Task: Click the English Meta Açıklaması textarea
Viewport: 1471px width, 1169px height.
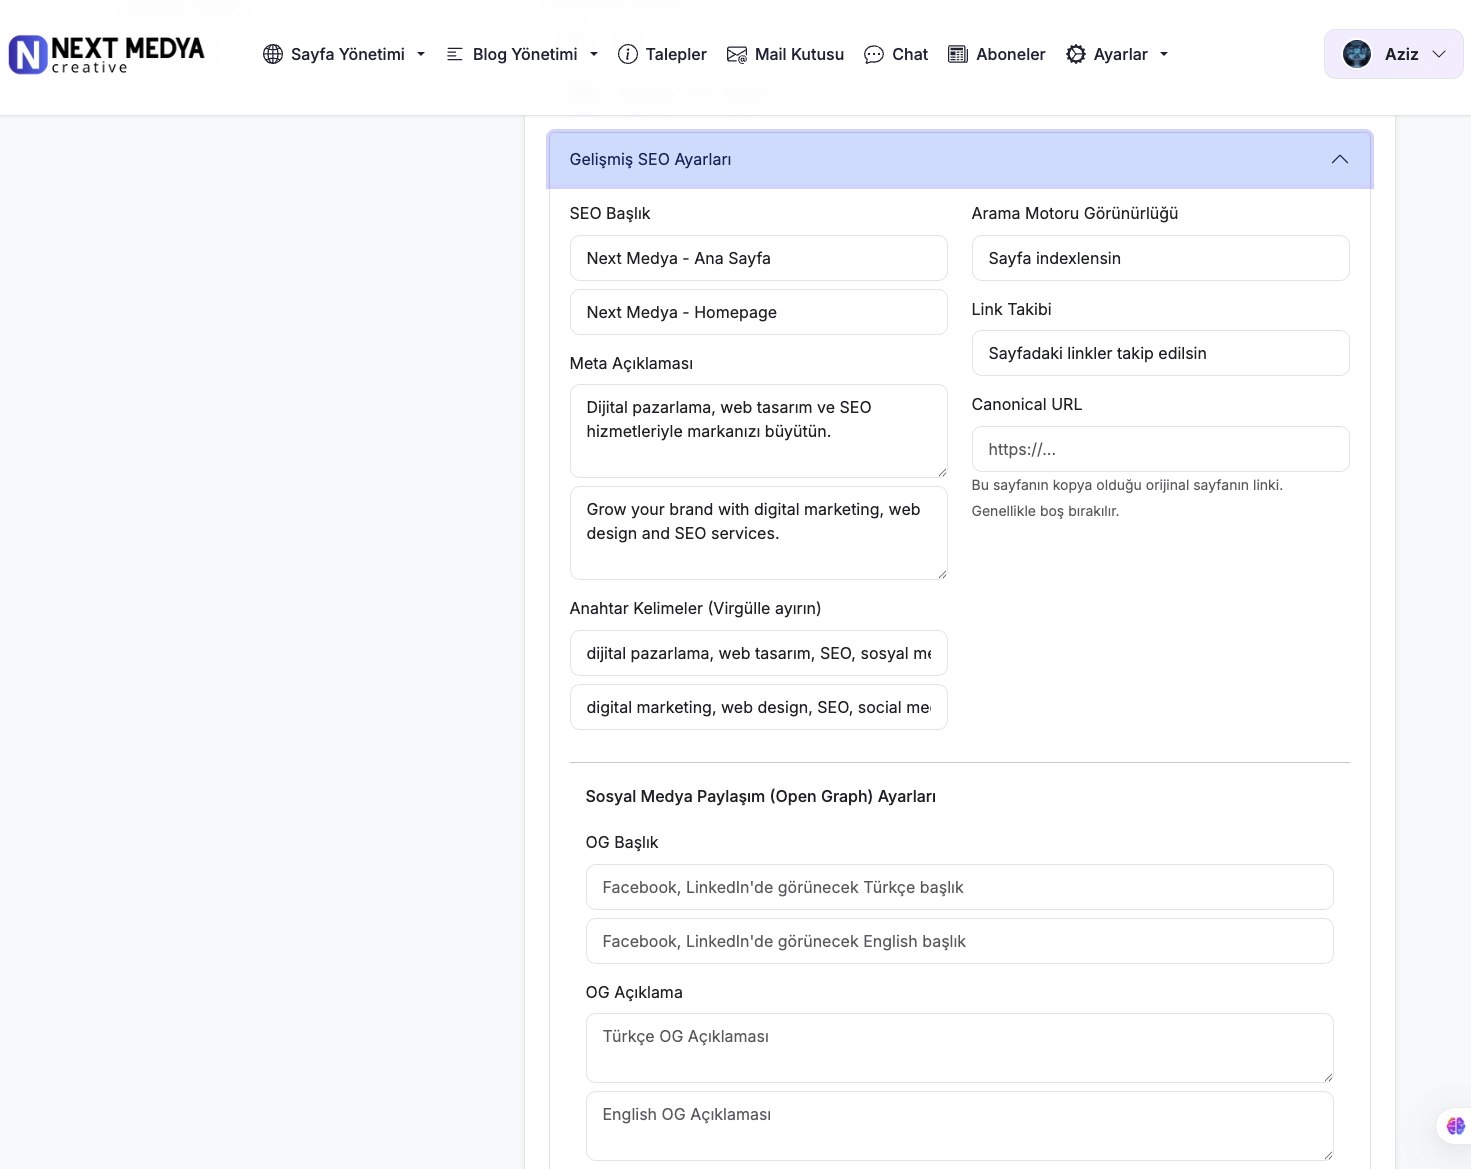Action: [x=758, y=532]
